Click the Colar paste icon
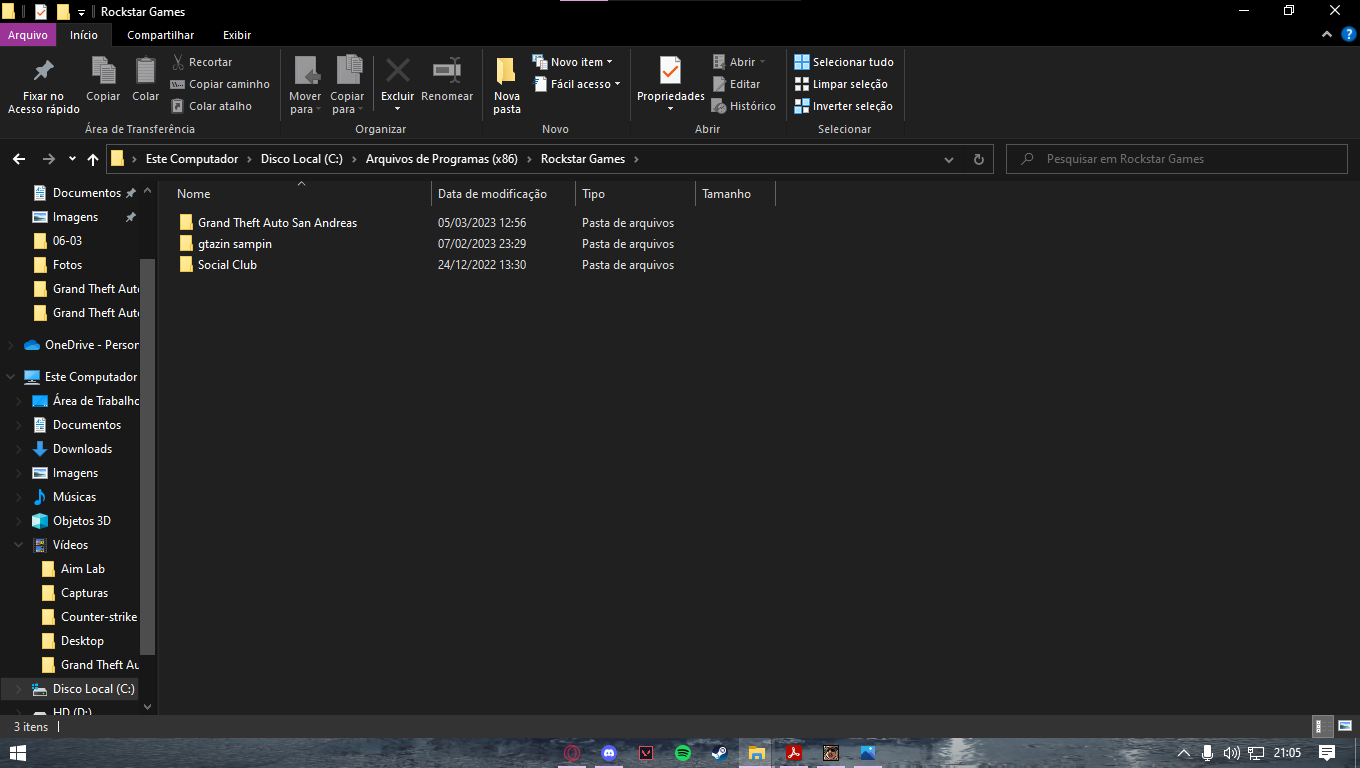The image size is (1360, 768). (146, 80)
